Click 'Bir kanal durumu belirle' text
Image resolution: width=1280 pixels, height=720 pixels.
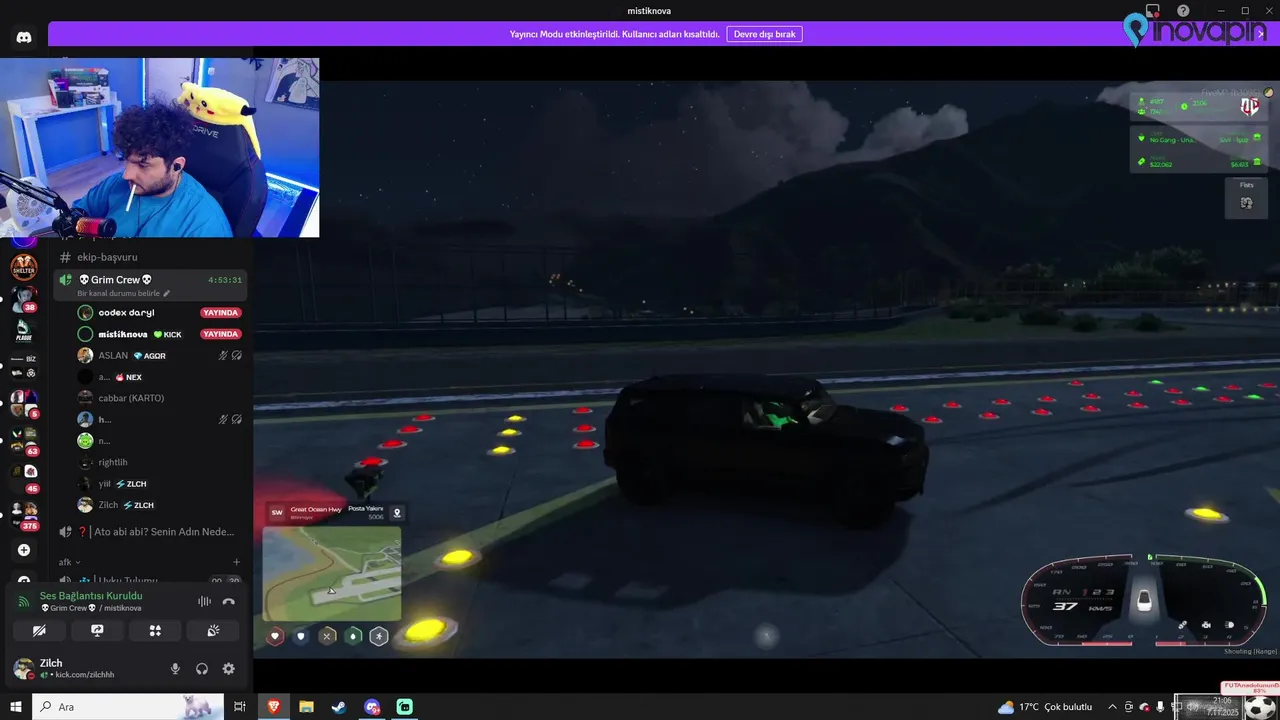pos(119,294)
